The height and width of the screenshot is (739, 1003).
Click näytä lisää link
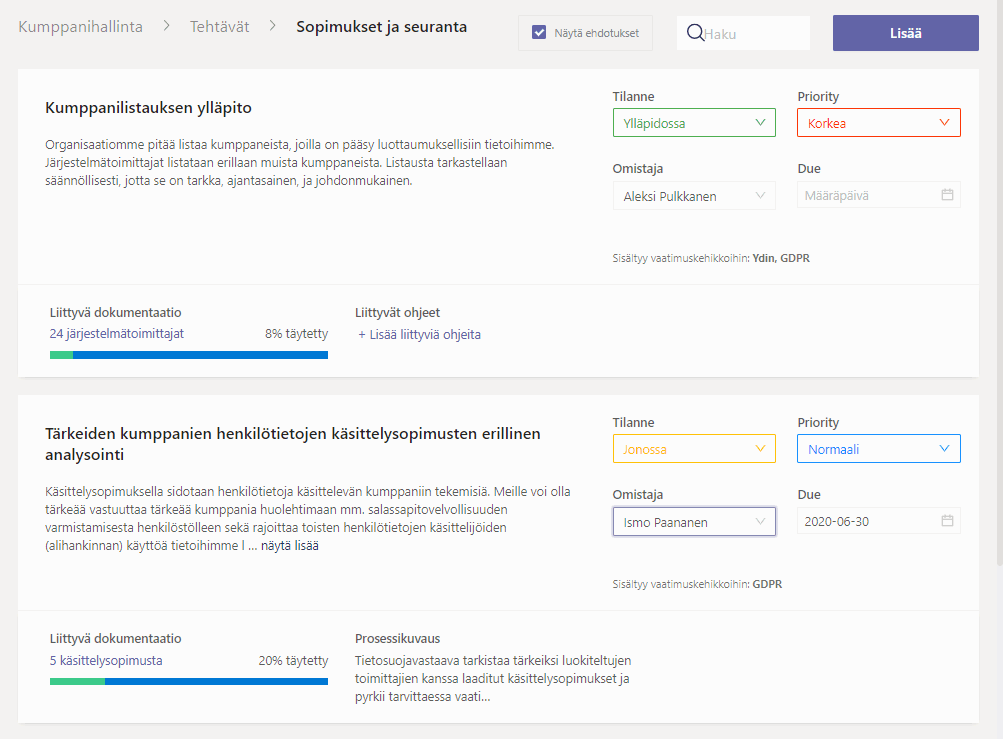click(290, 546)
